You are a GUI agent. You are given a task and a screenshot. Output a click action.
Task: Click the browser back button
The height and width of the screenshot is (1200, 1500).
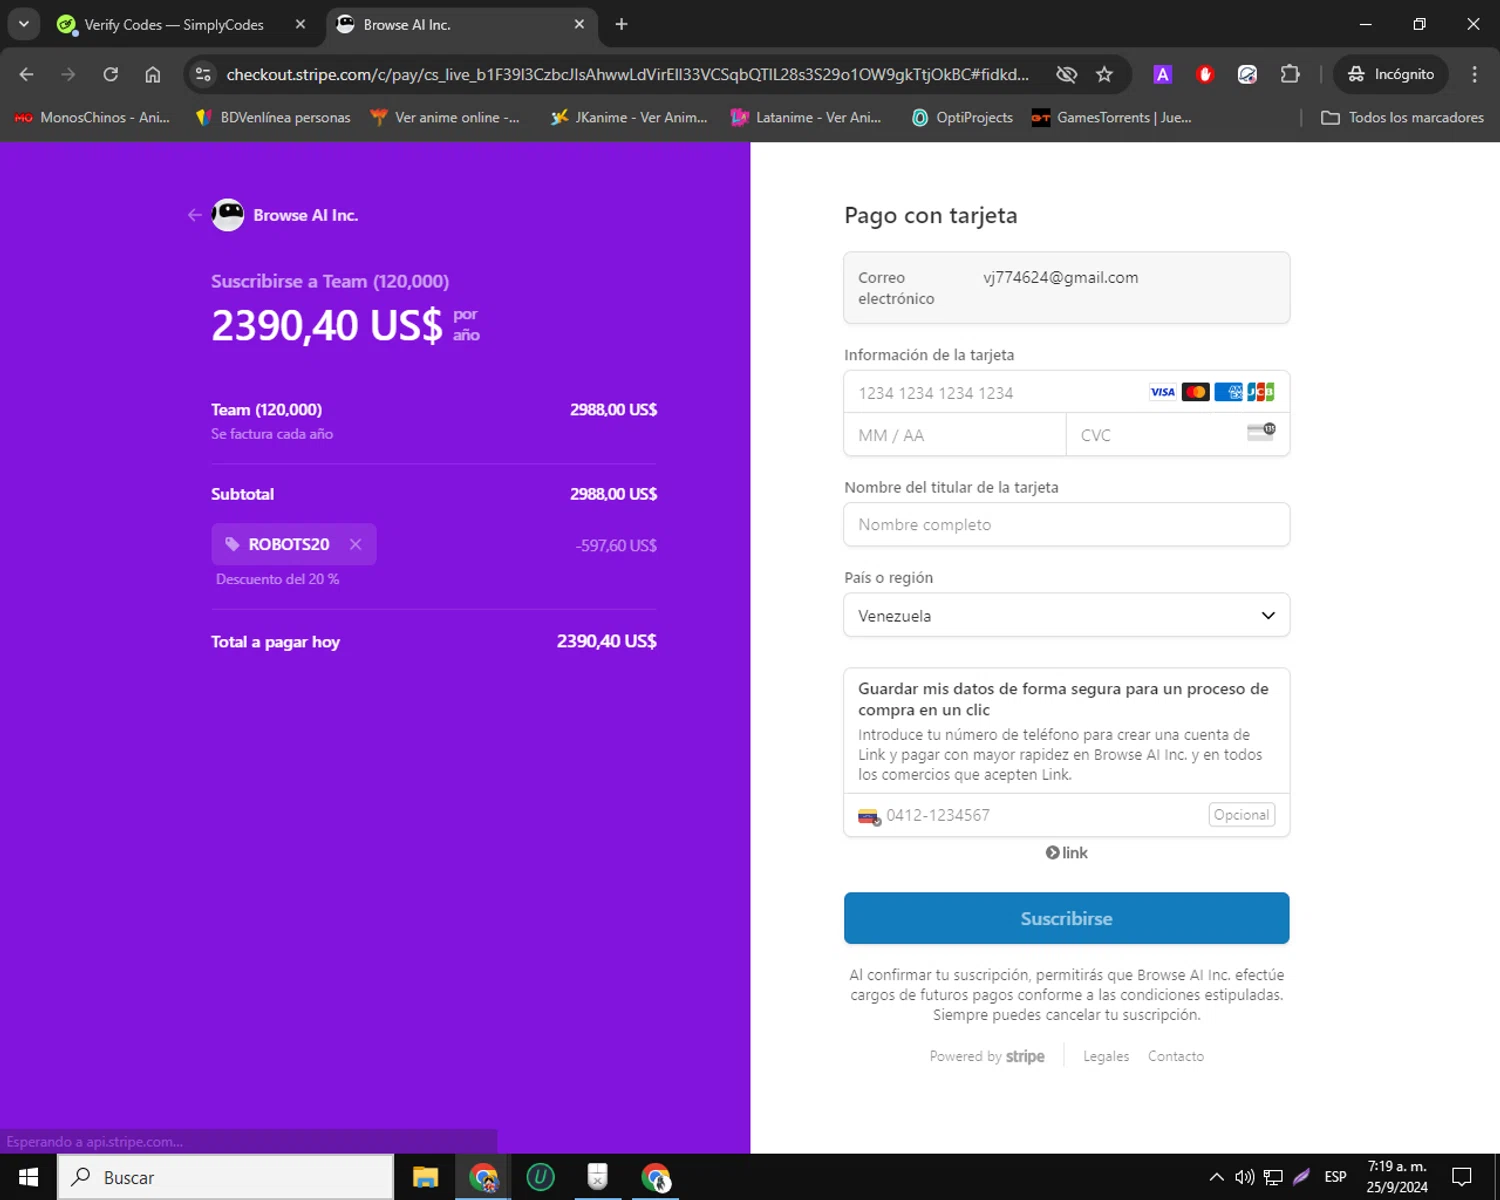pyautogui.click(x=27, y=74)
